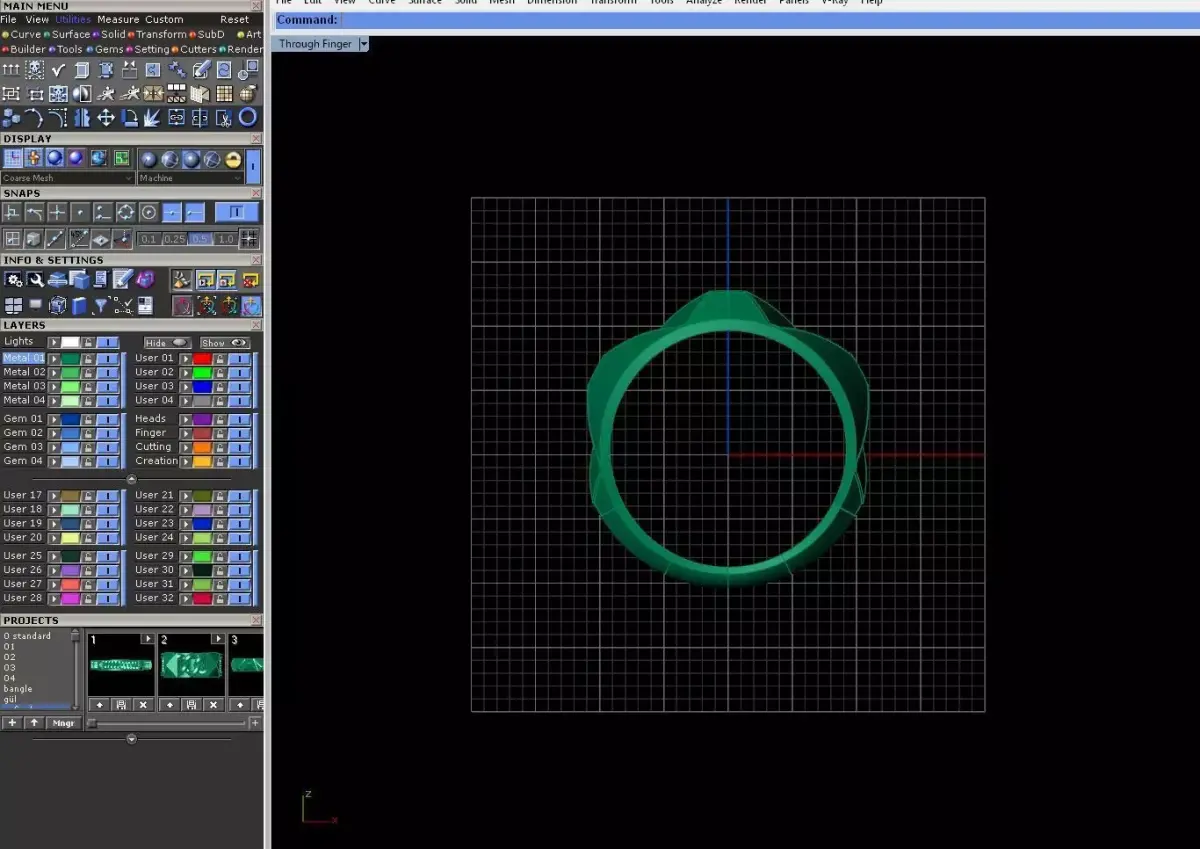Collapse the layers panel using the up-arrow divider

(x=131, y=479)
